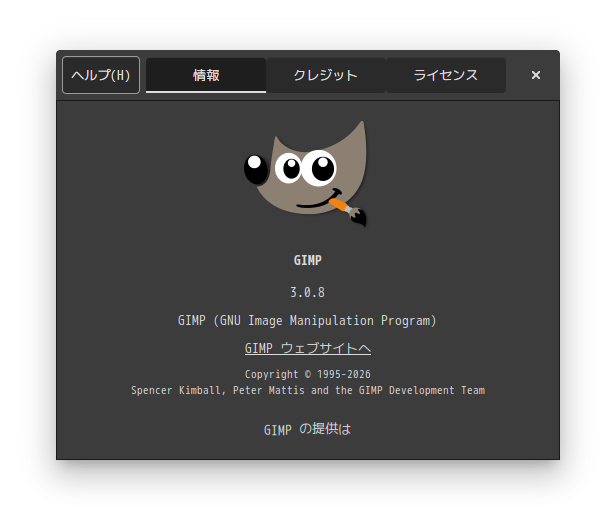Click the Copyright © 1995-2026 line
Image resolution: width=616 pixels, height=522 pixels.
coord(308,374)
